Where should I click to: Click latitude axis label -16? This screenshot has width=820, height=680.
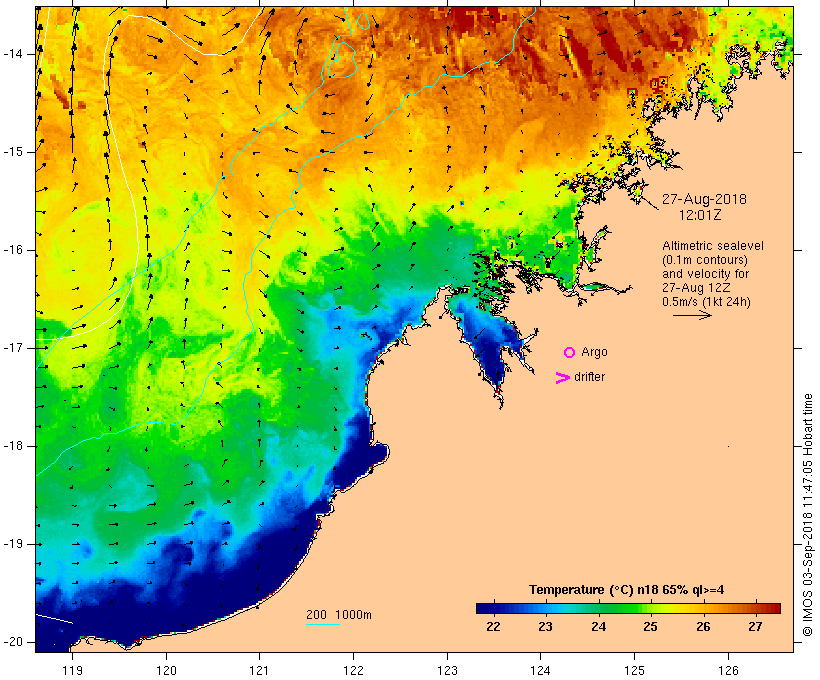tap(13, 250)
